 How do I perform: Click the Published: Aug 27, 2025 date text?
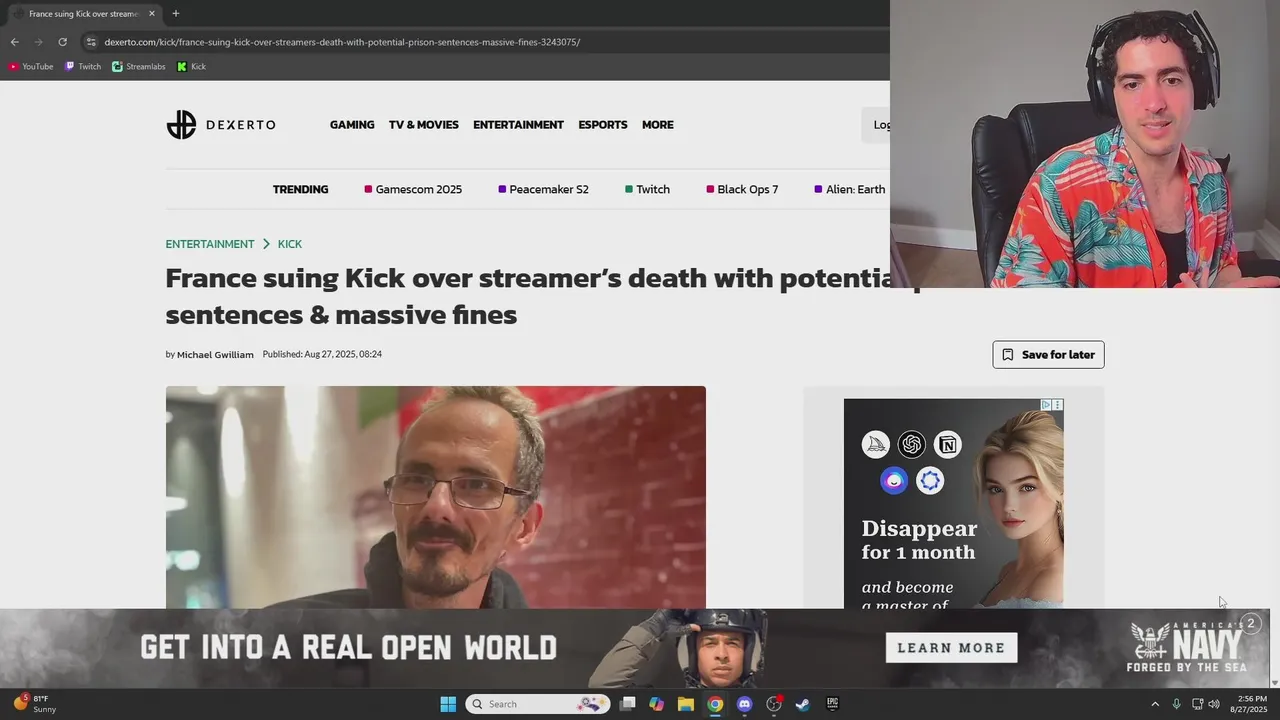click(x=322, y=354)
